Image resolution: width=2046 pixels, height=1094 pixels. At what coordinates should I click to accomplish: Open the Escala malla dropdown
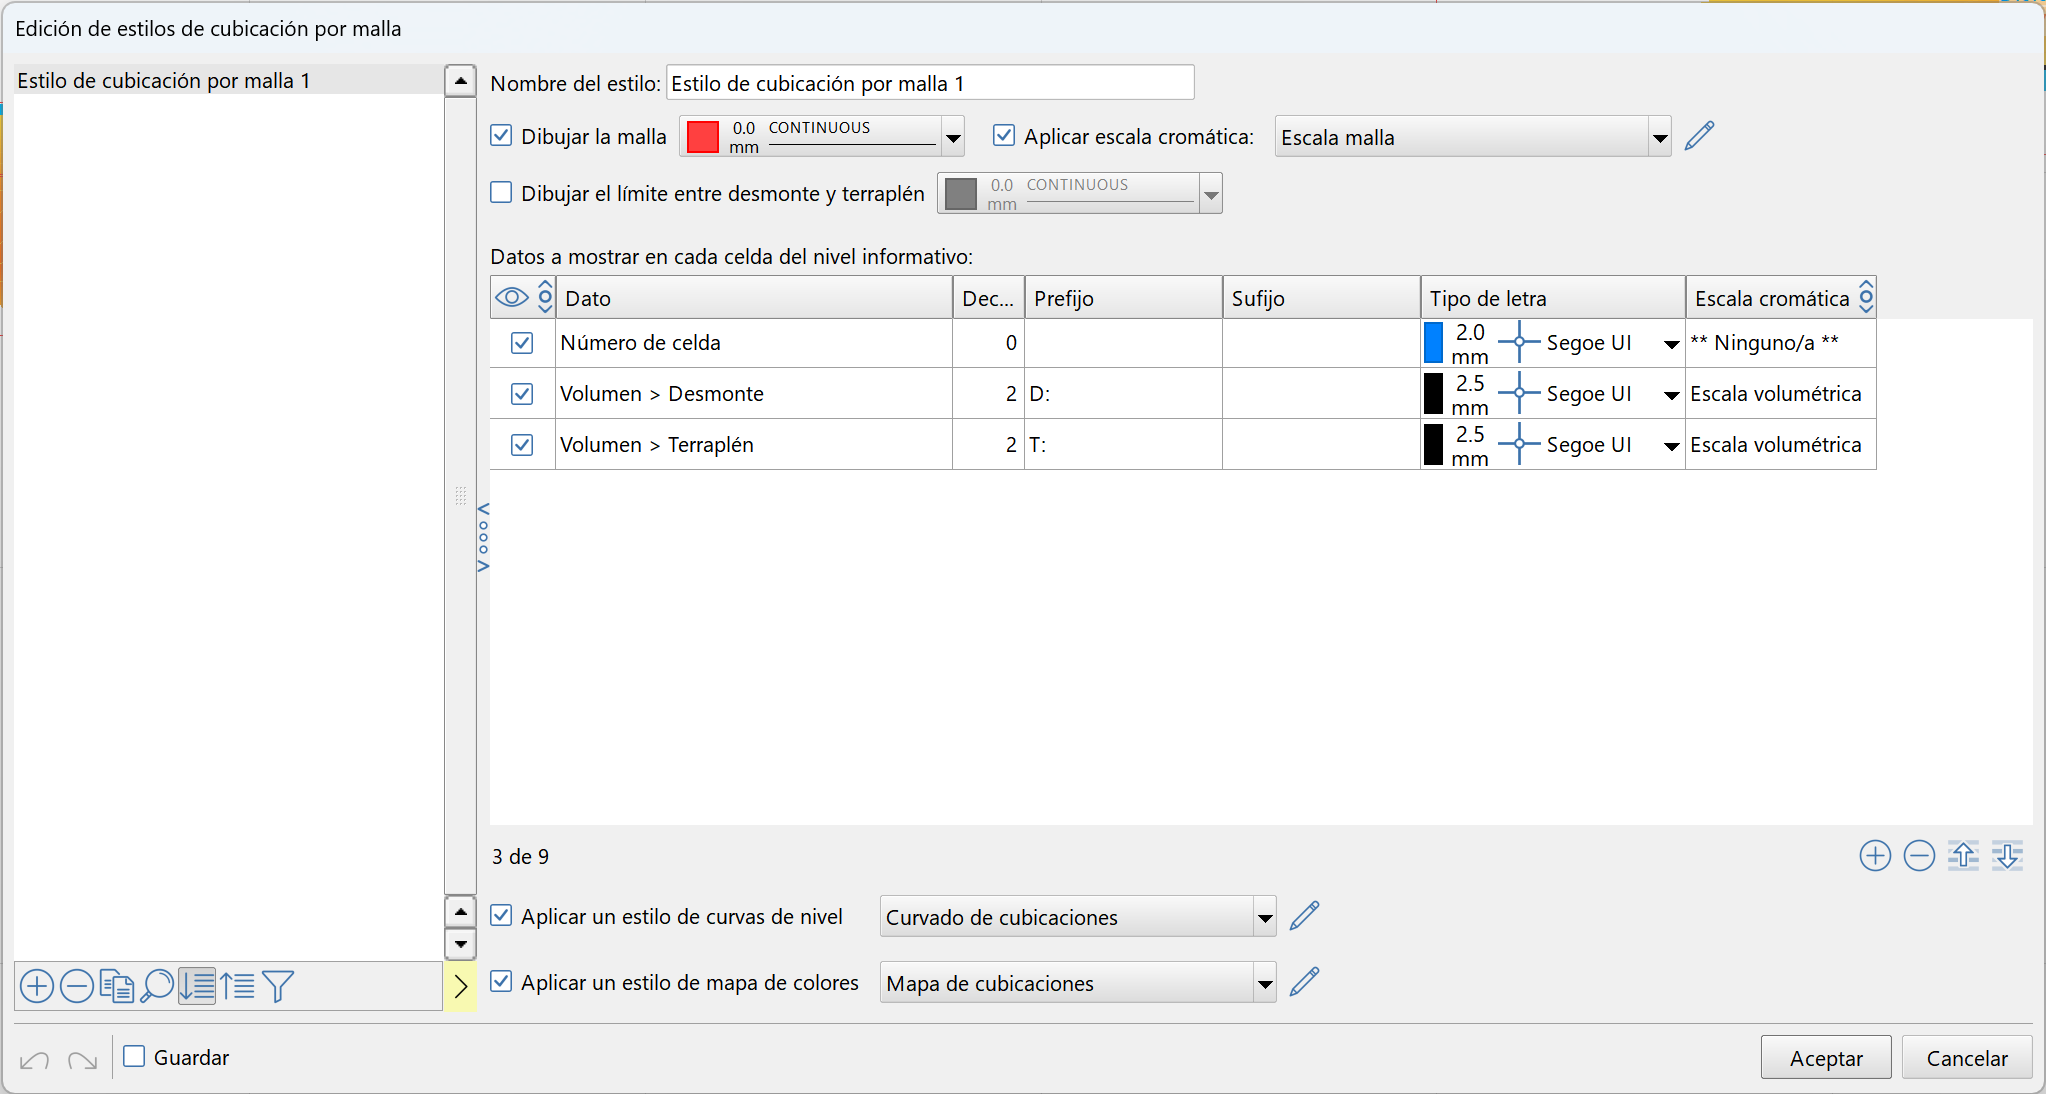(x=1659, y=137)
